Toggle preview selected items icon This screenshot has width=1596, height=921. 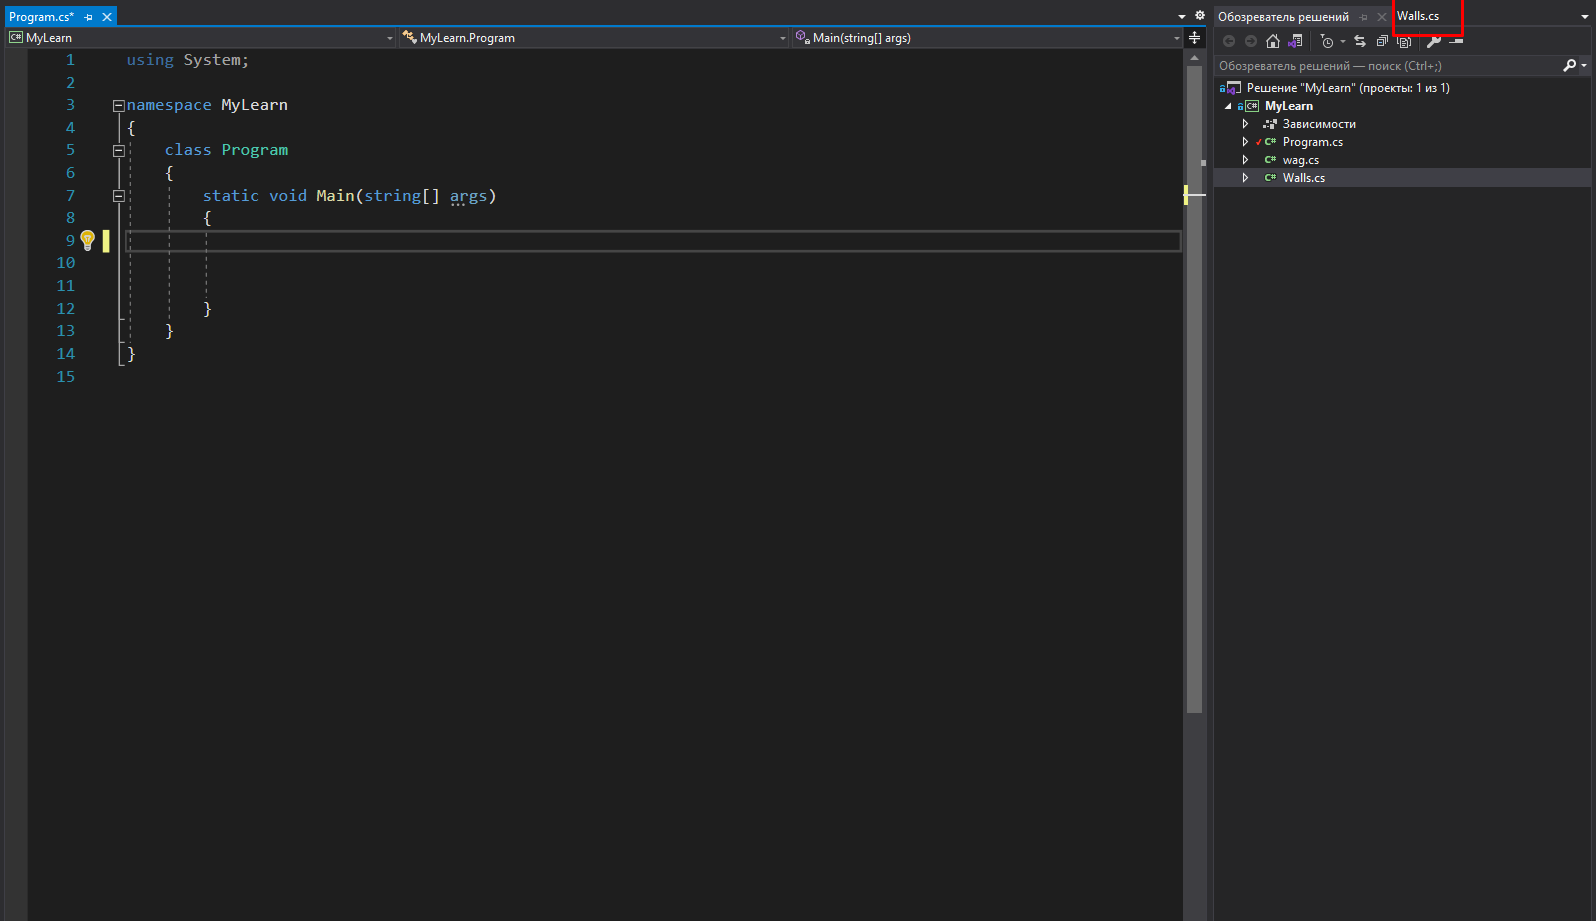point(1456,41)
